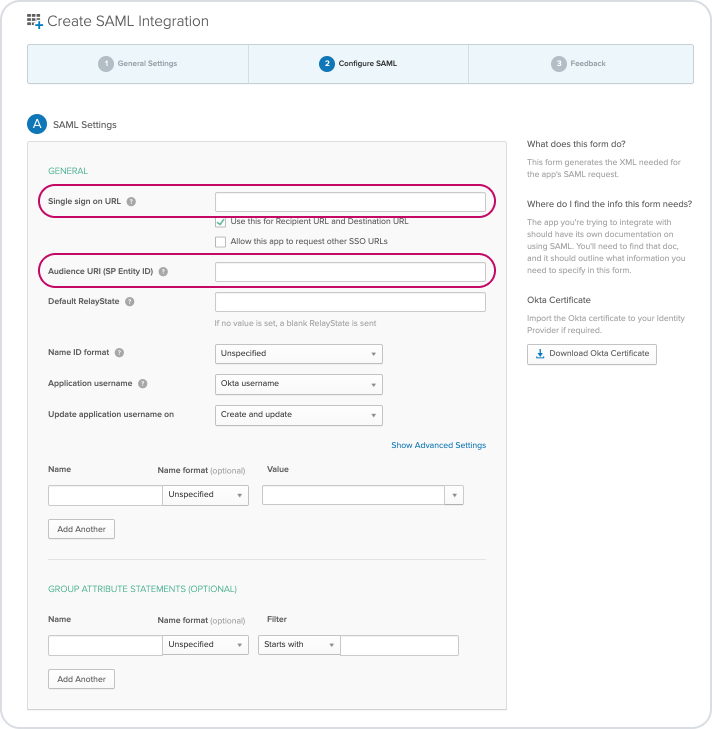Open the Application username dropdown
The image size is (712, 729).
click(299, 384)
